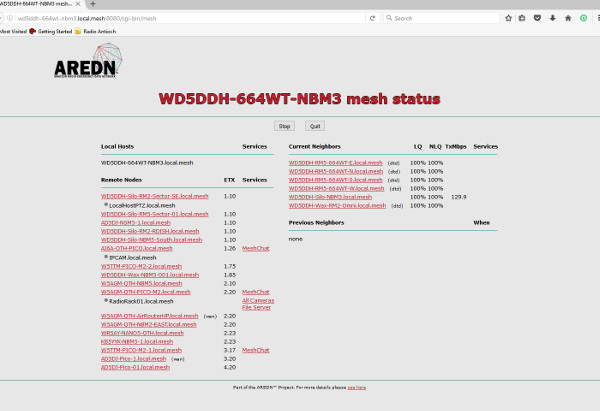Open the AD5DI-NSM5-1.local.mesh link
This screenshot has height=411, width=600.
[136, 223]
